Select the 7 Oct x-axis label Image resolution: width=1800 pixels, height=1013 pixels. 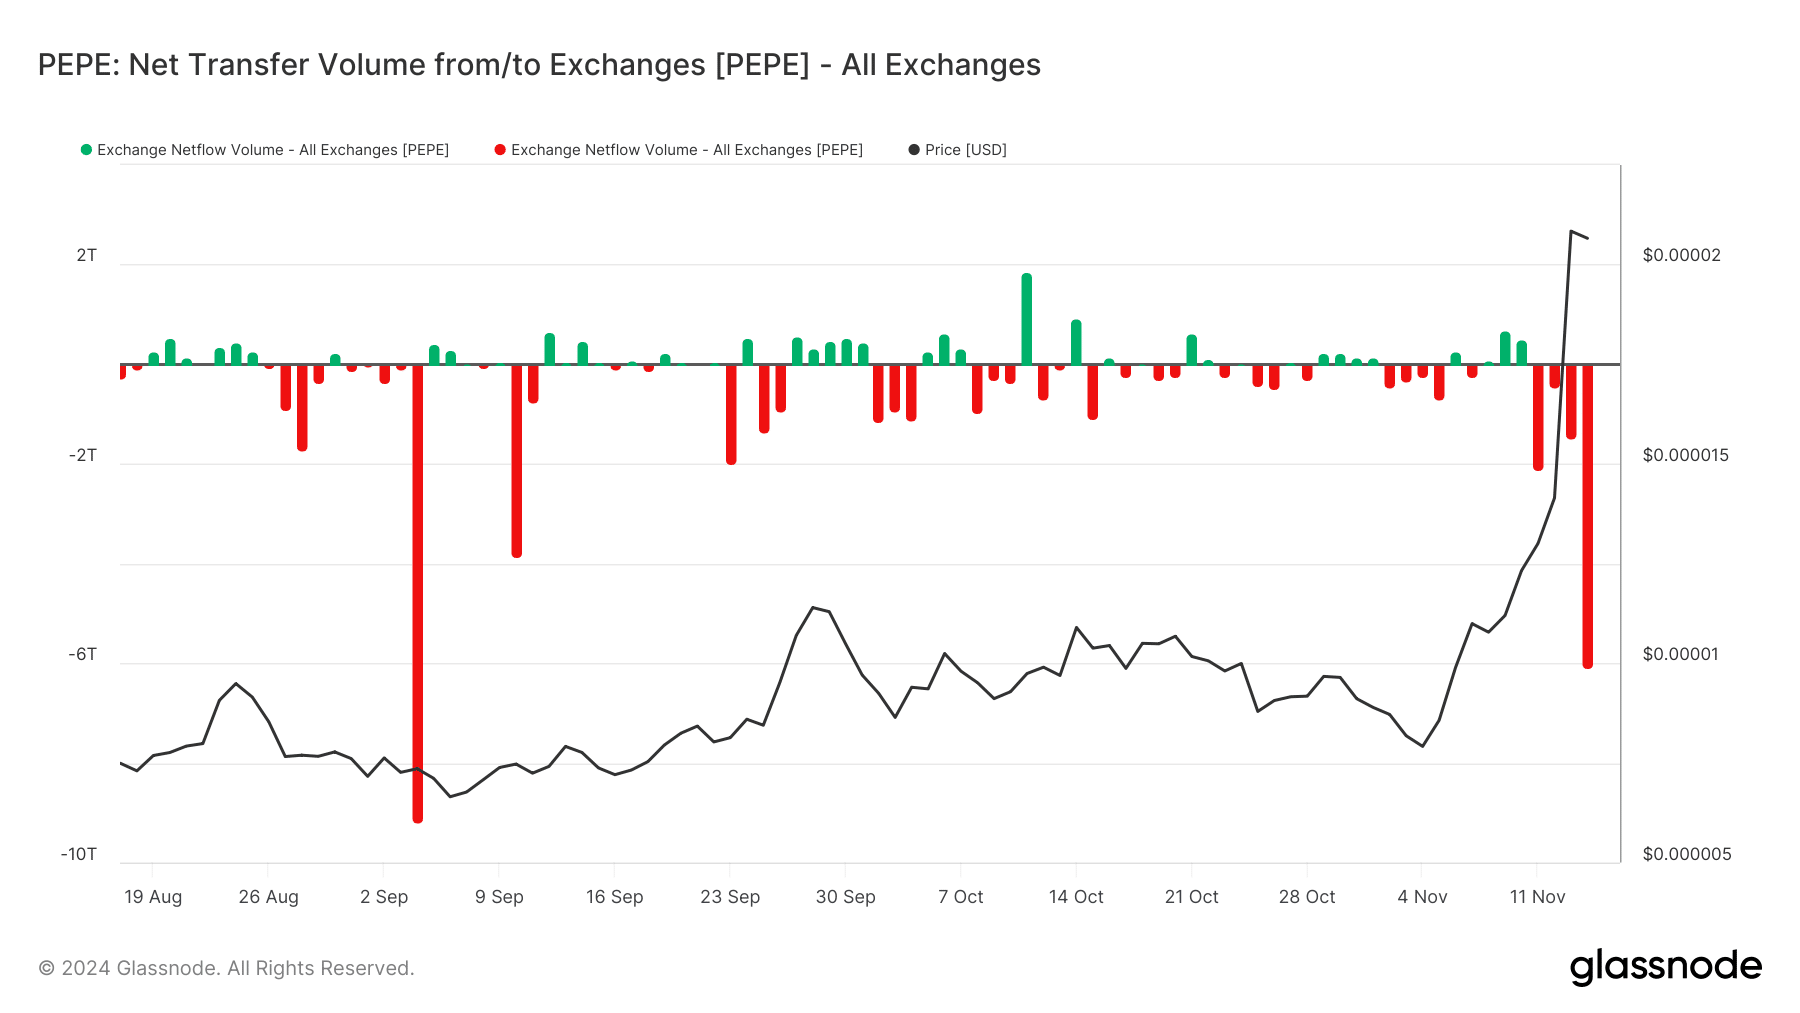pyautogui.click(x=960, y=897)
